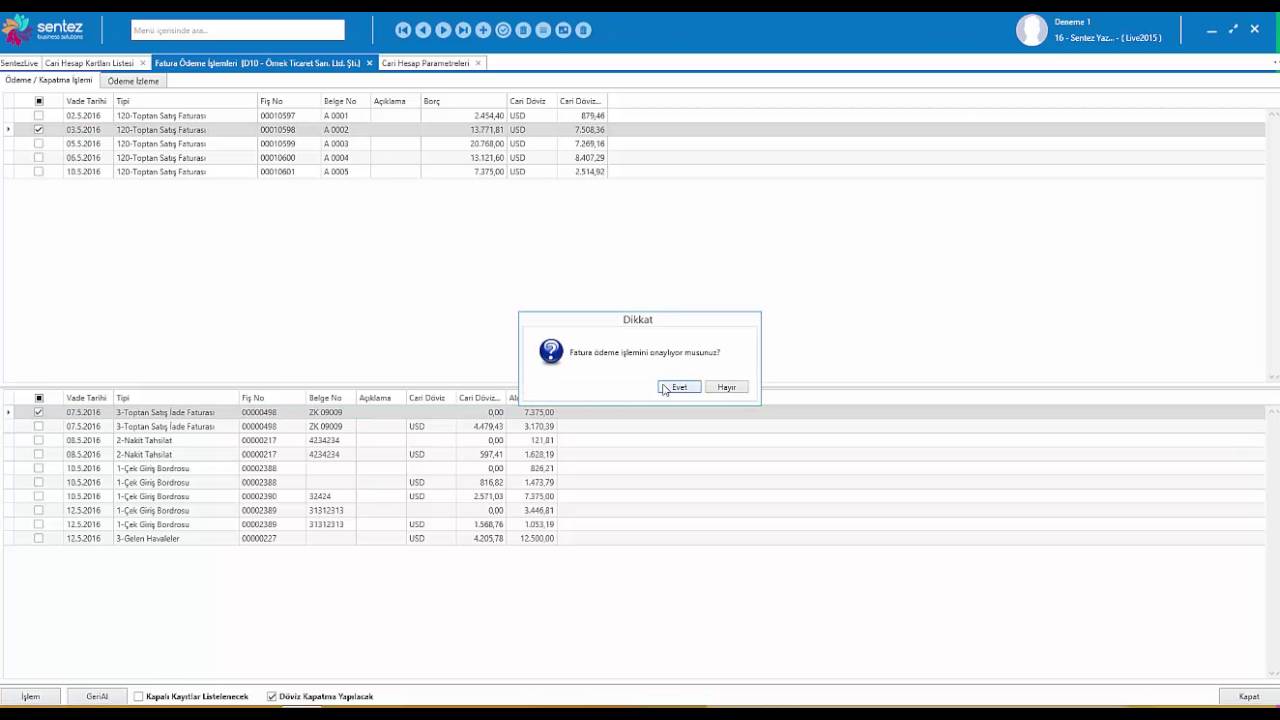Click the Kapat button
This screenshot has height=720, width=1280.
pyautogui.click(x=1249, y=696)
